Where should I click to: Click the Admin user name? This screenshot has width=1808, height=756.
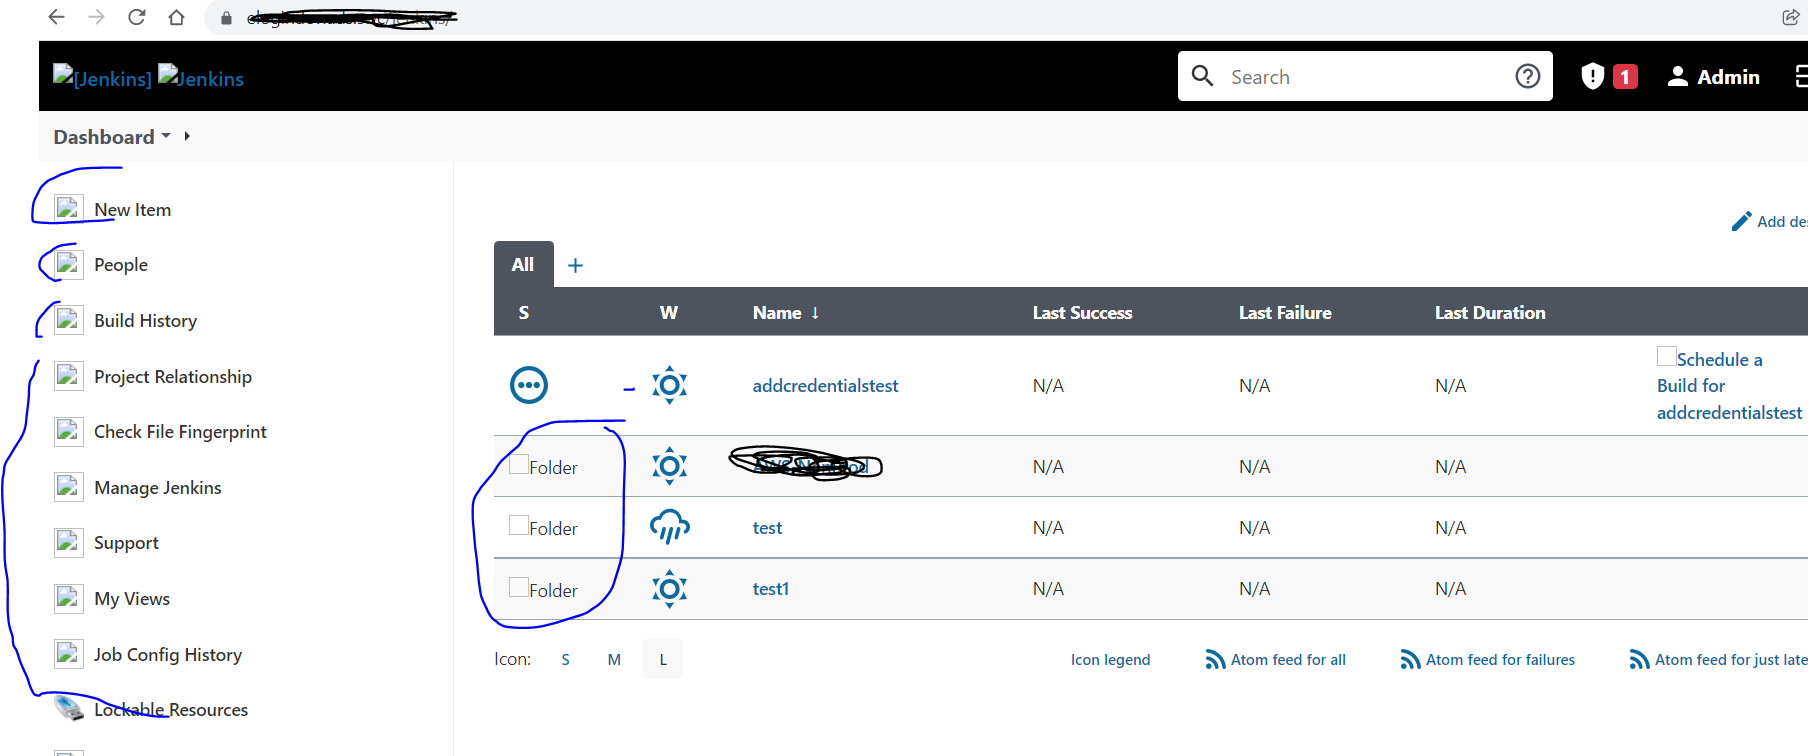pyautogui.click(x=1728, y=76)
